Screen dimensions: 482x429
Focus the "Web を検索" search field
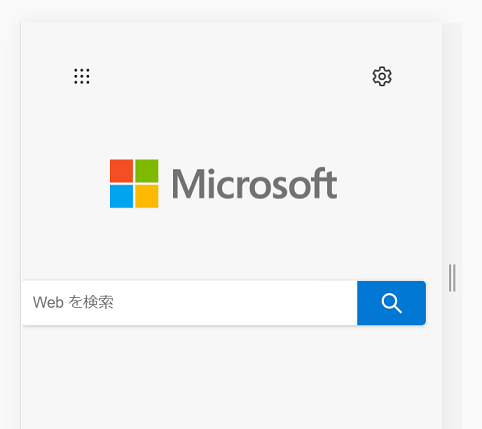pos(189,303)
